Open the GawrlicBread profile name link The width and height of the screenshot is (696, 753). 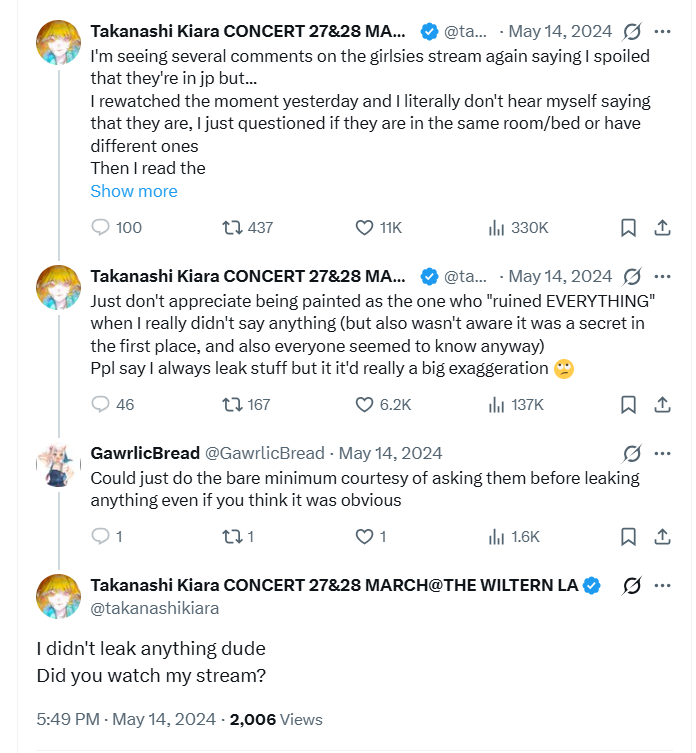144,453
